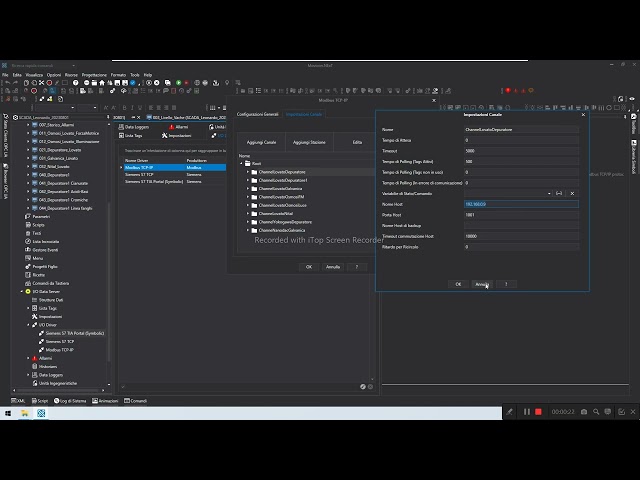
Task: Open the Animazioni bottom tab
Action: pos(105,401)
